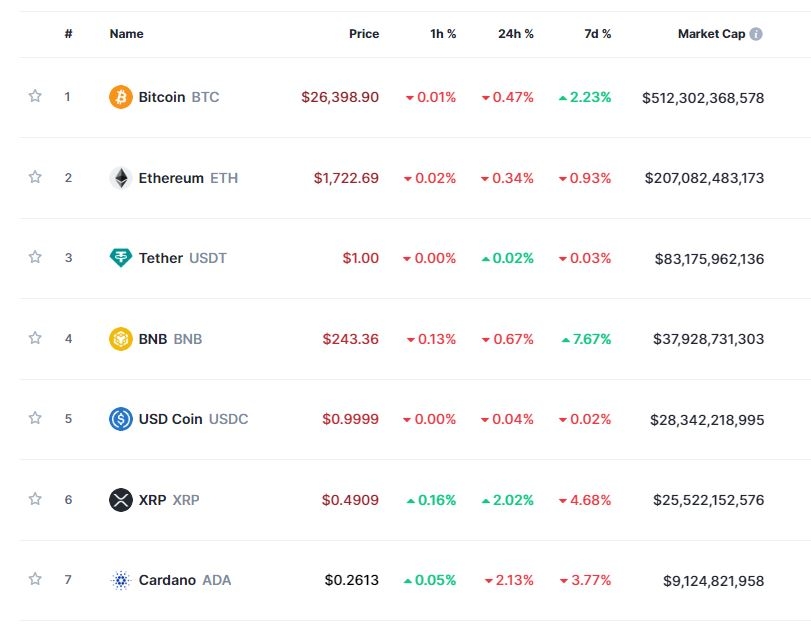Screen dimensions: 811x627
Task: Sort by Market Cap column header
Action: pos(711,34)
